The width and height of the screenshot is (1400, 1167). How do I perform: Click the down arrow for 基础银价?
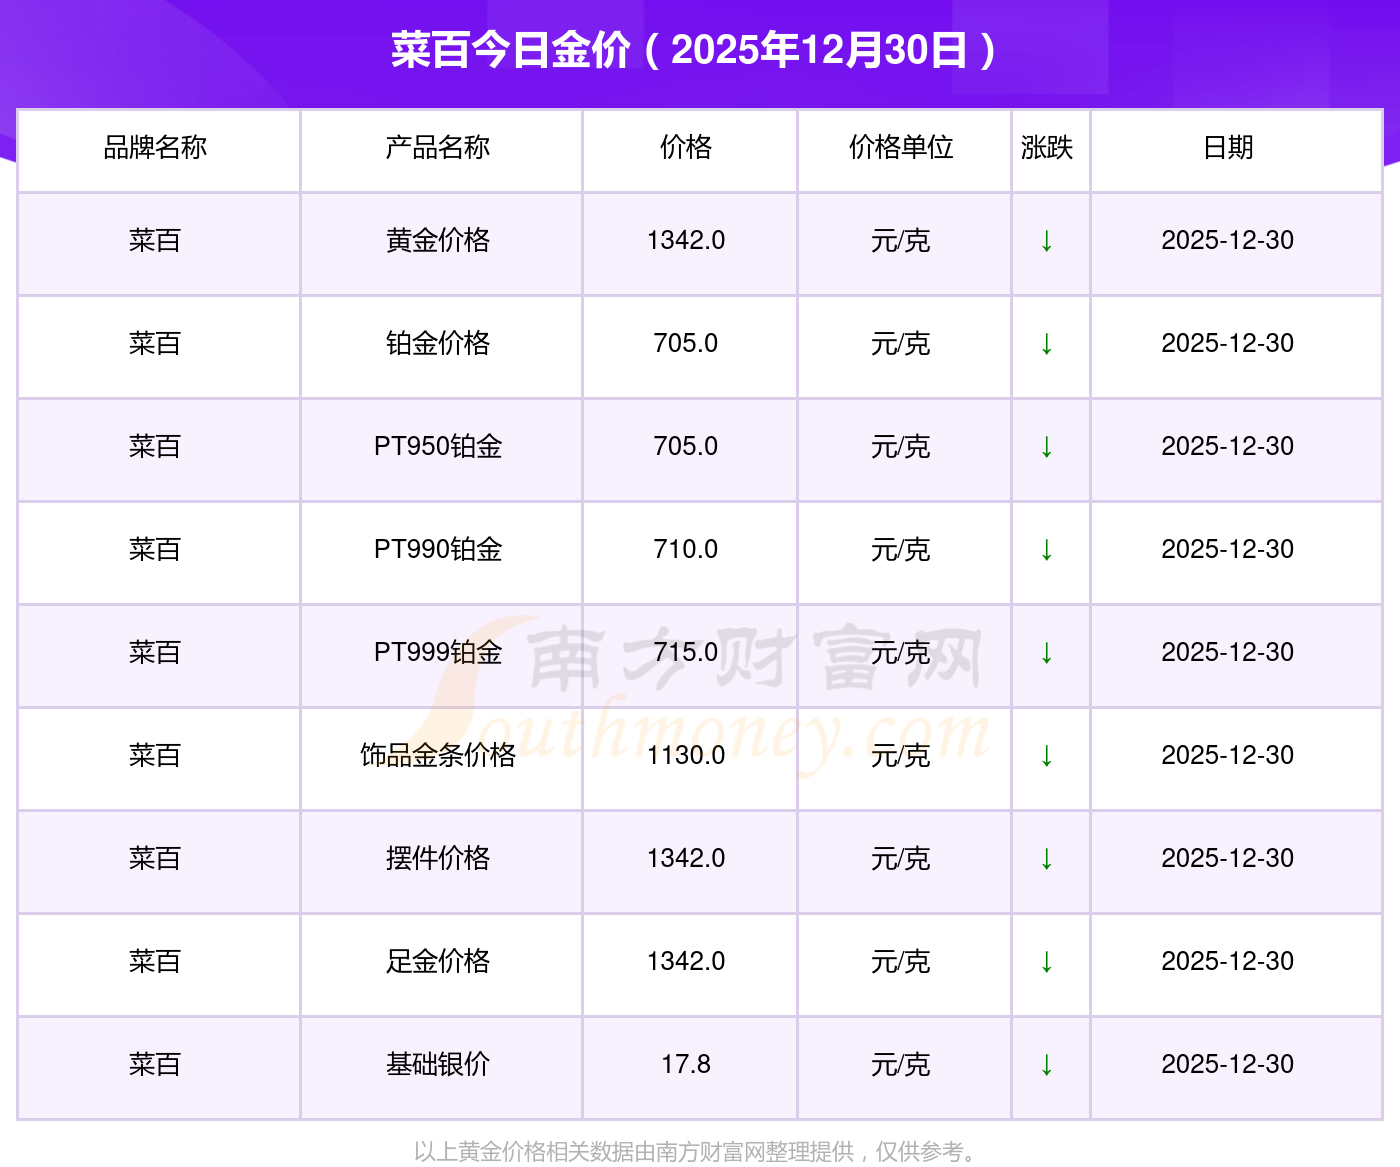[1046, 1065]
